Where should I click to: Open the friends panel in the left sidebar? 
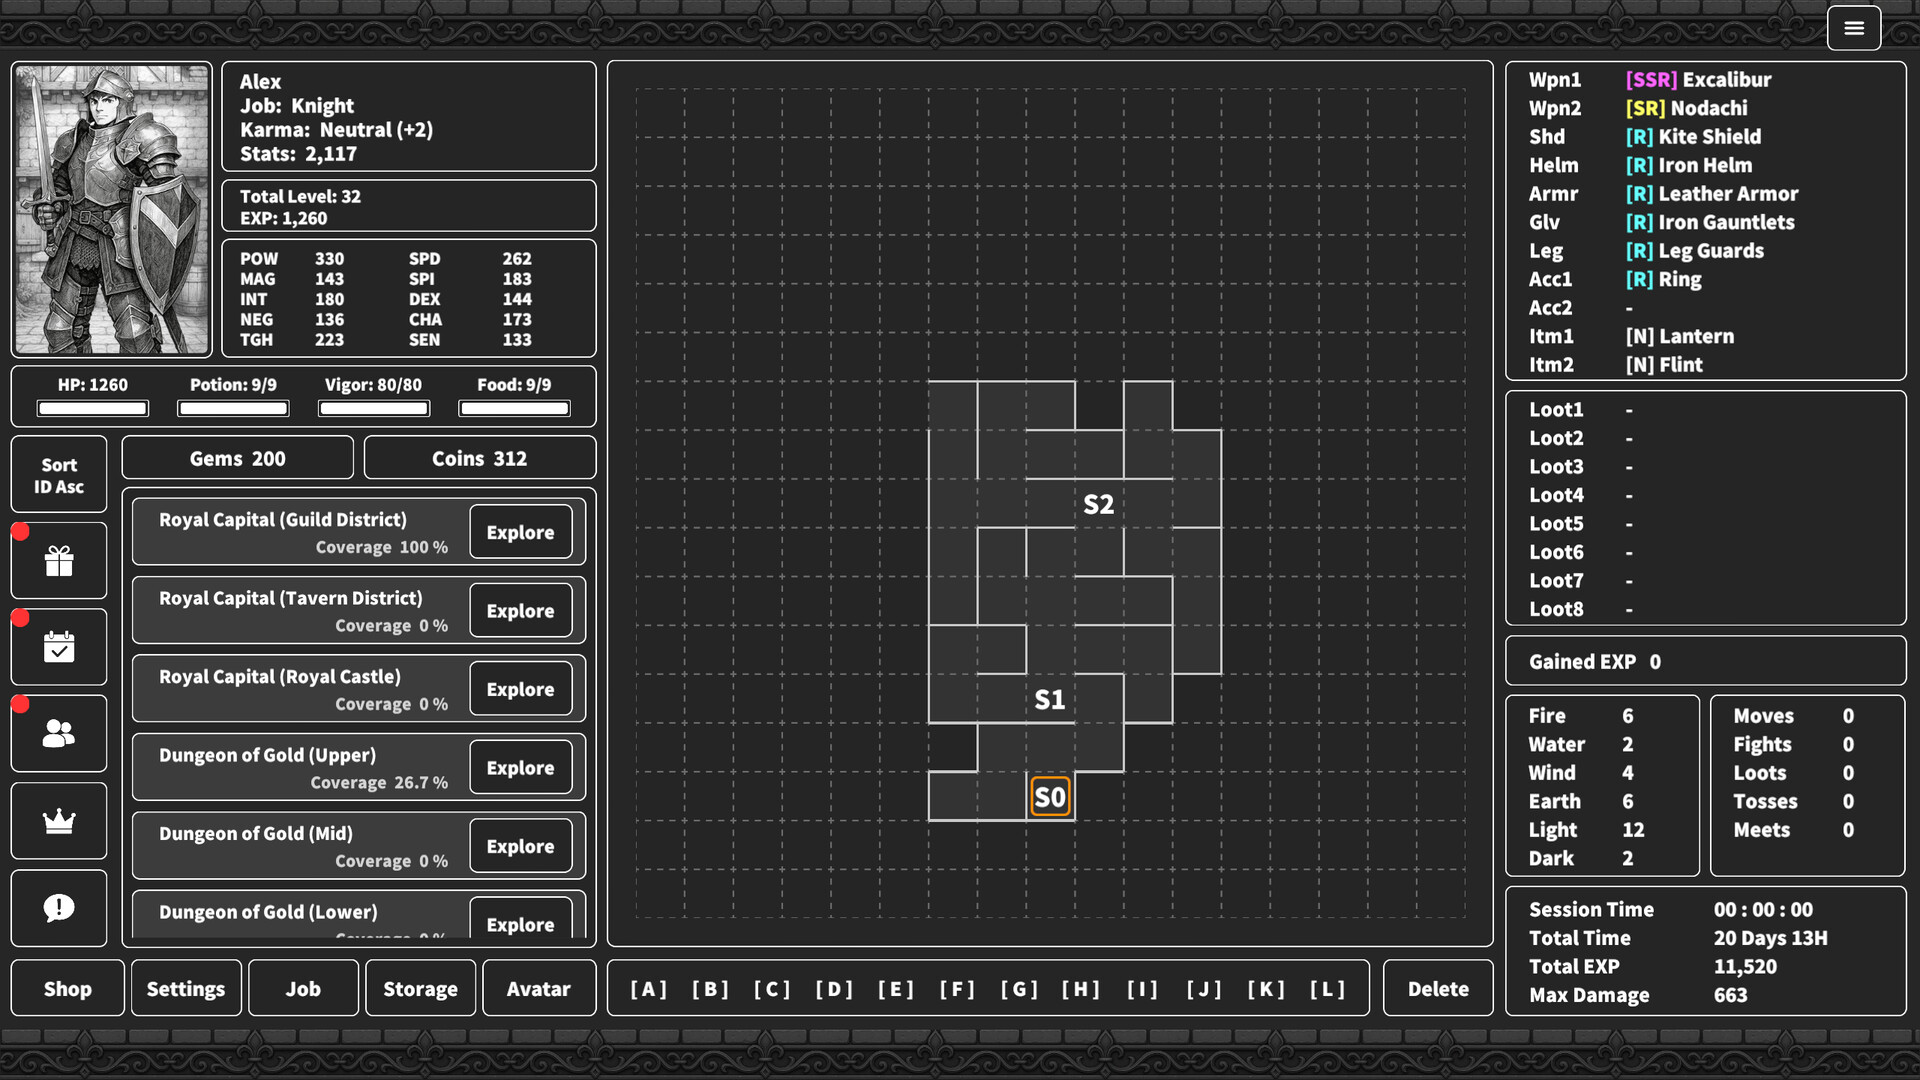[58, 733]
